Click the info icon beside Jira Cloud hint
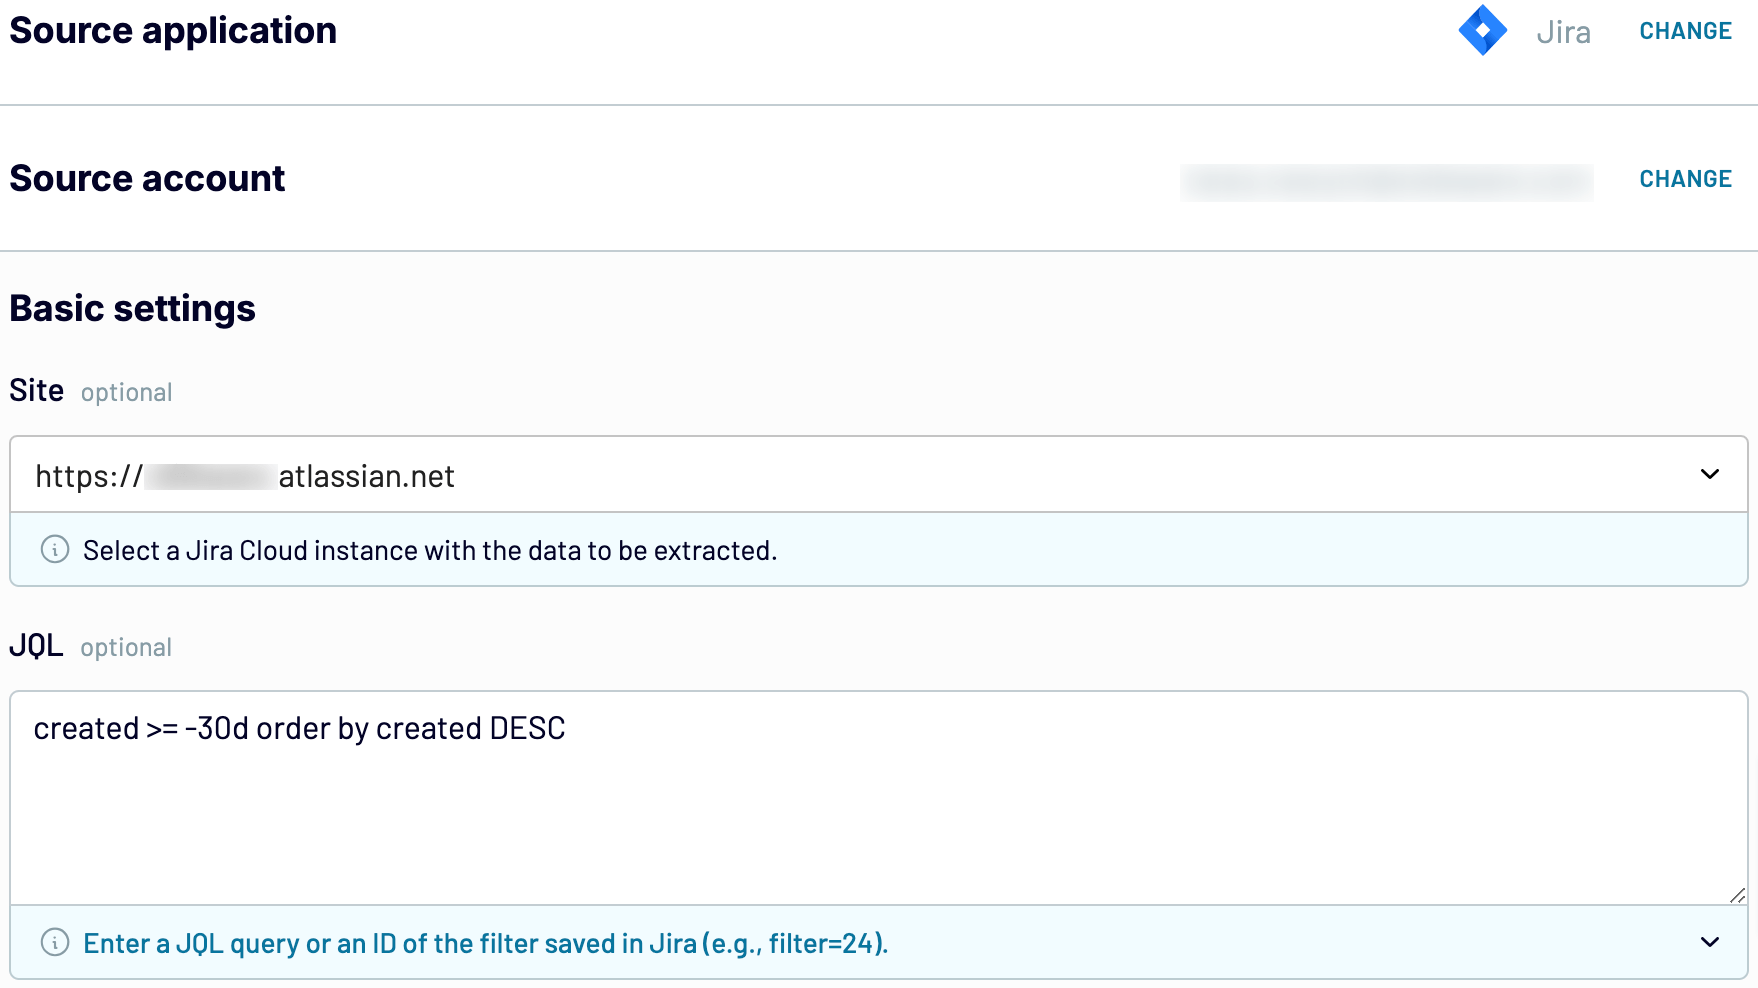Screen dimensions: 1758x988 (x=55, y=549)
